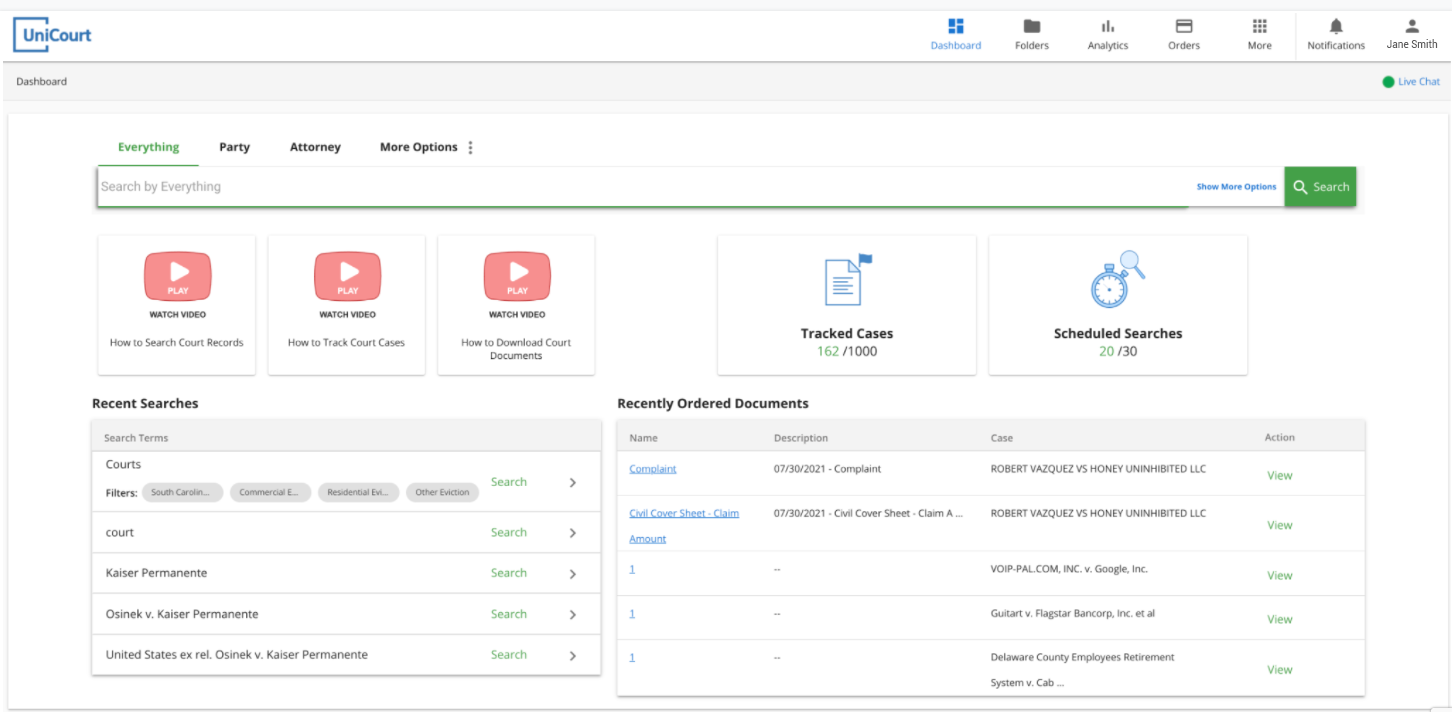Click the Case column header
This screenshot has width=1452, height=712.
[x=1002, y=438]
